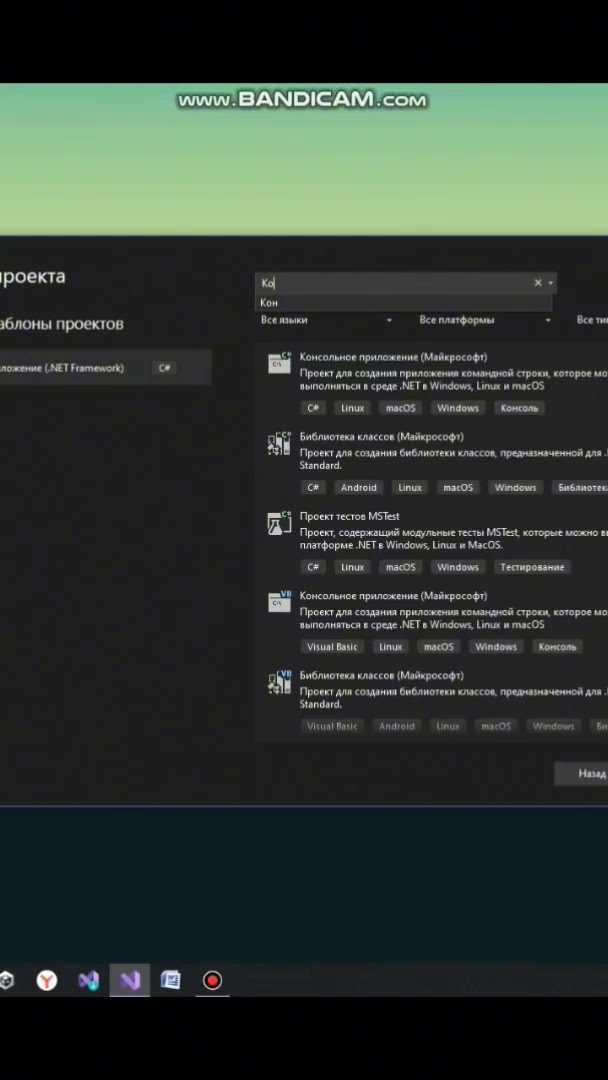608x1080 pixels.
Task: Clear the search box with the X icon
Action: point(538,282)
